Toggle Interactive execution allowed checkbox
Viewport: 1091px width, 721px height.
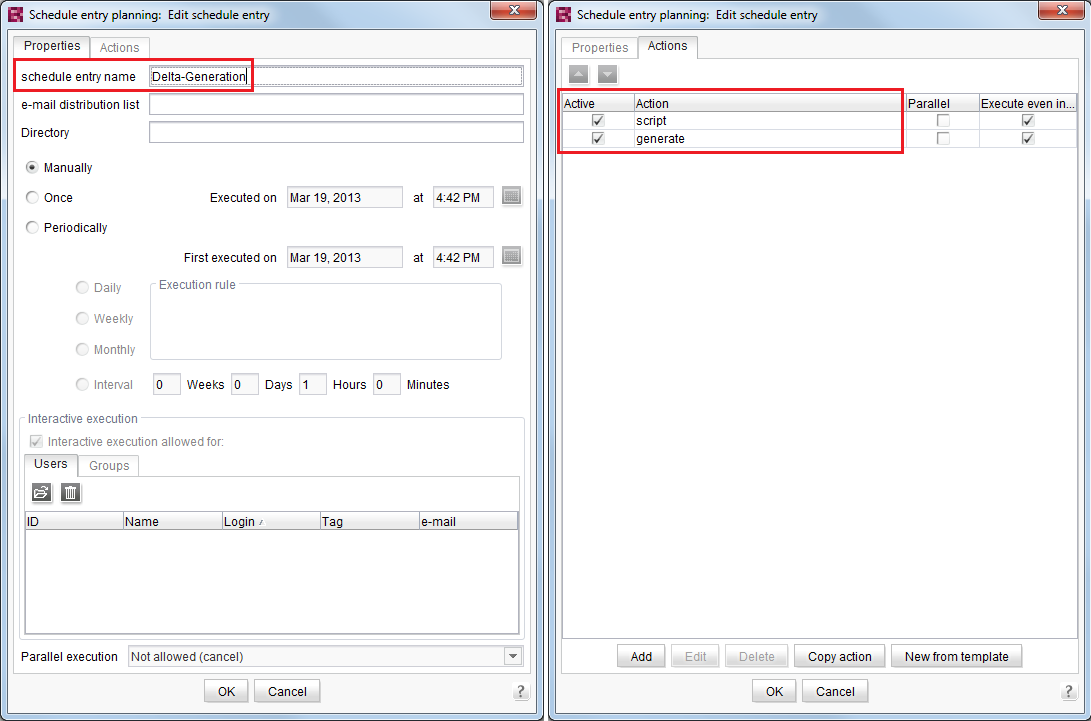36,441
